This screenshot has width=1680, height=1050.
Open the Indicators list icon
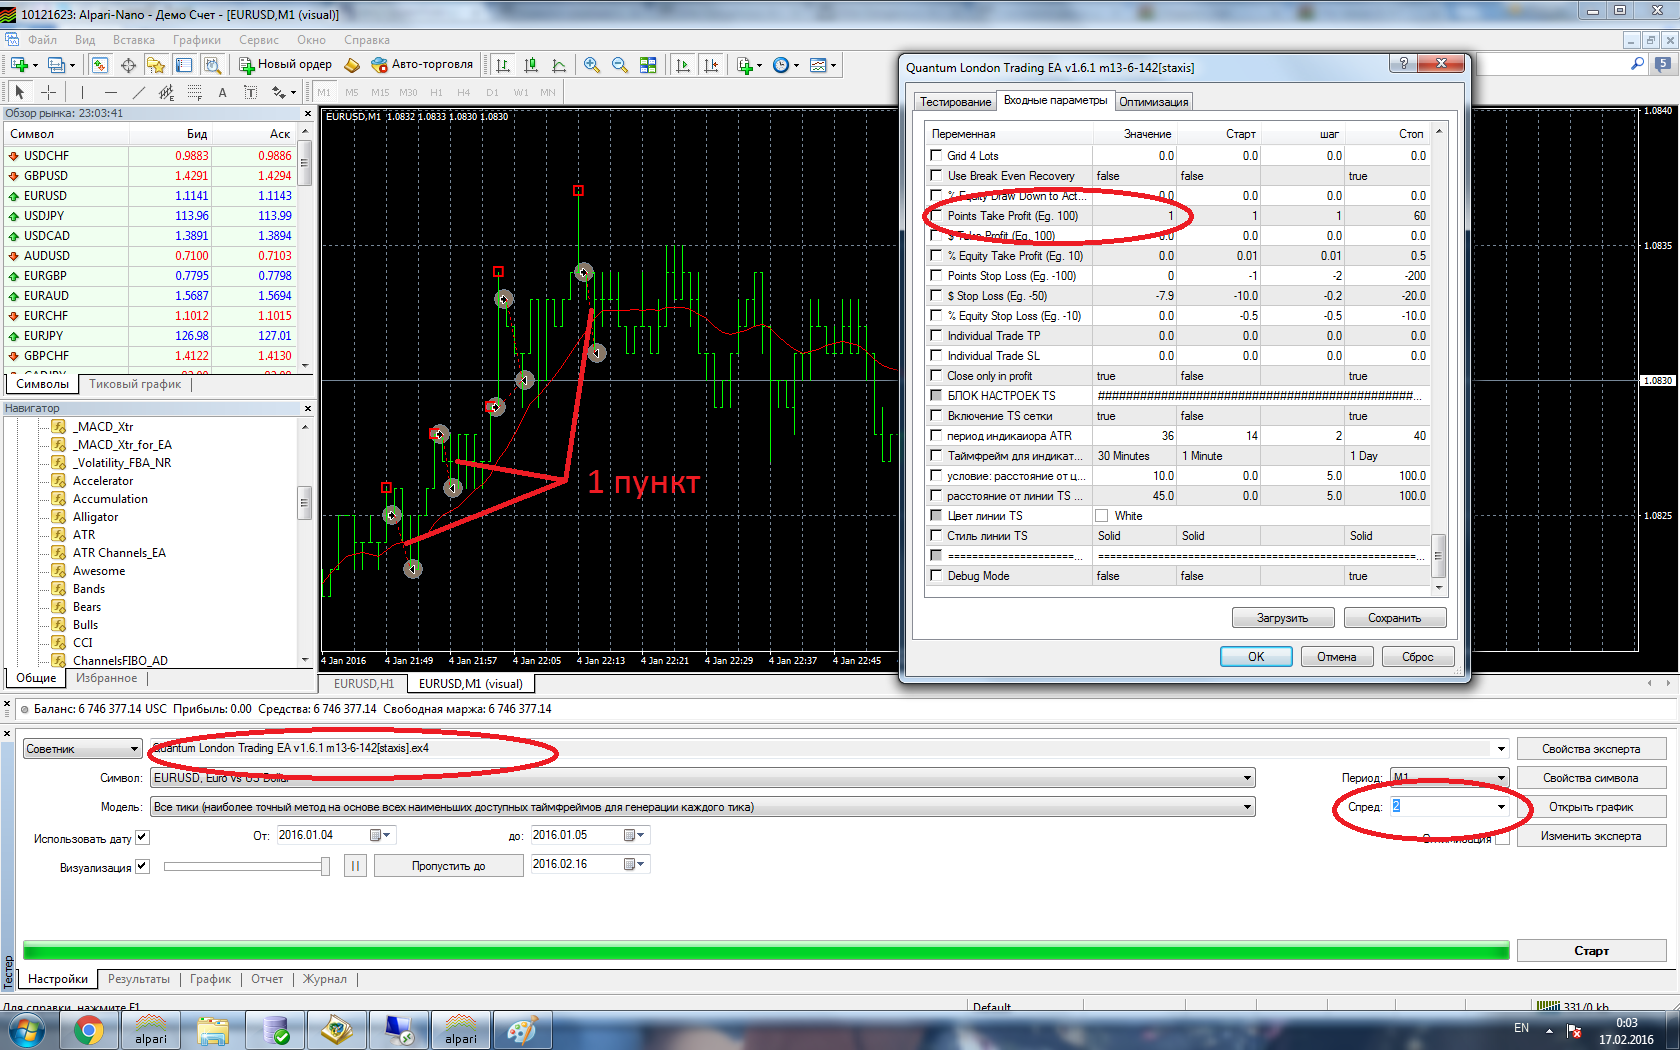pos(746,65)
